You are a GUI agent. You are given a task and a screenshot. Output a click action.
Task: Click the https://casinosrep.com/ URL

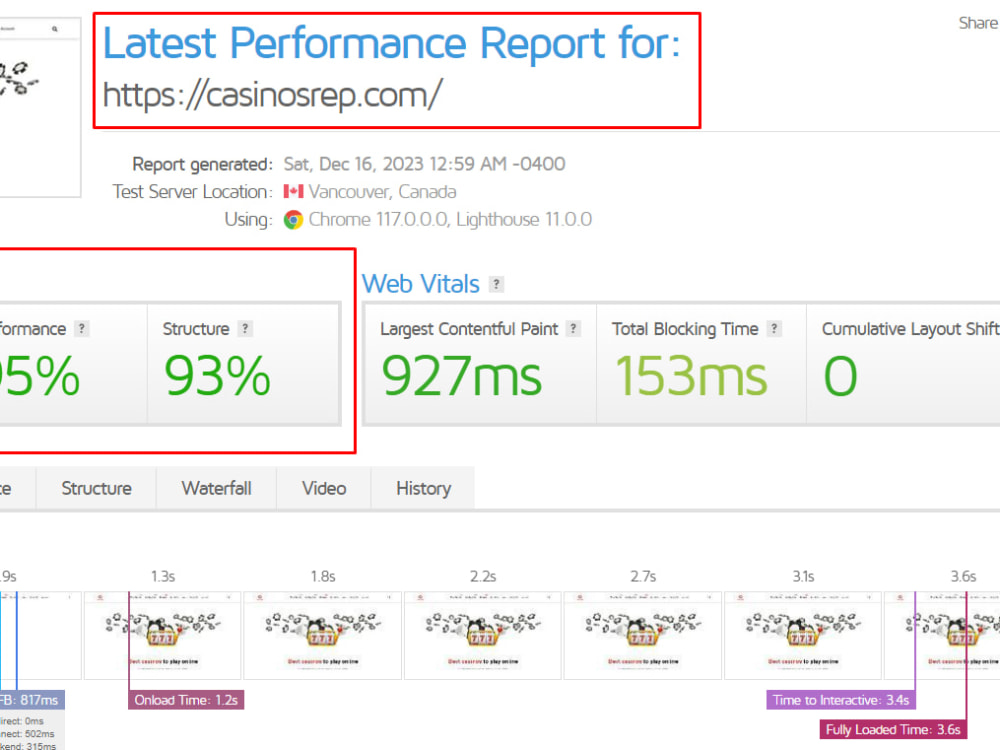pyautogui.click(x=272, y=95)
